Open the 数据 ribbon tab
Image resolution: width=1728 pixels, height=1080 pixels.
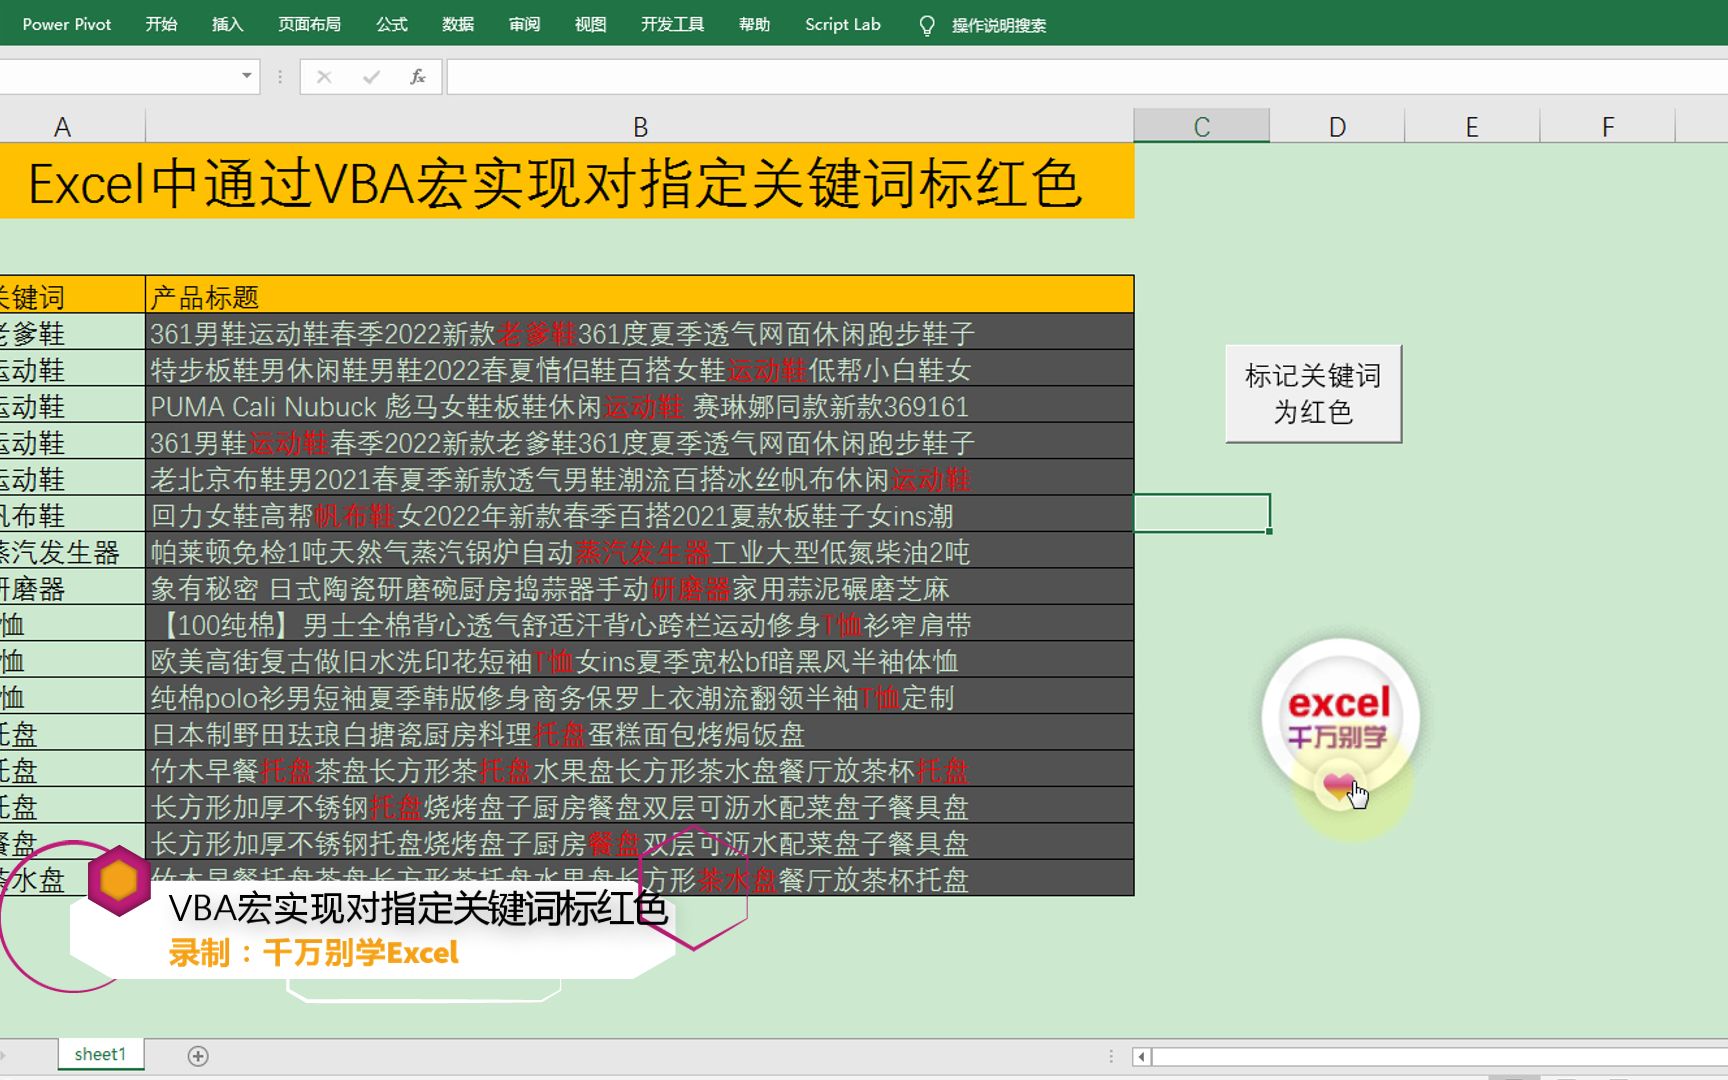pyautogui.click(x=458, y=24)
